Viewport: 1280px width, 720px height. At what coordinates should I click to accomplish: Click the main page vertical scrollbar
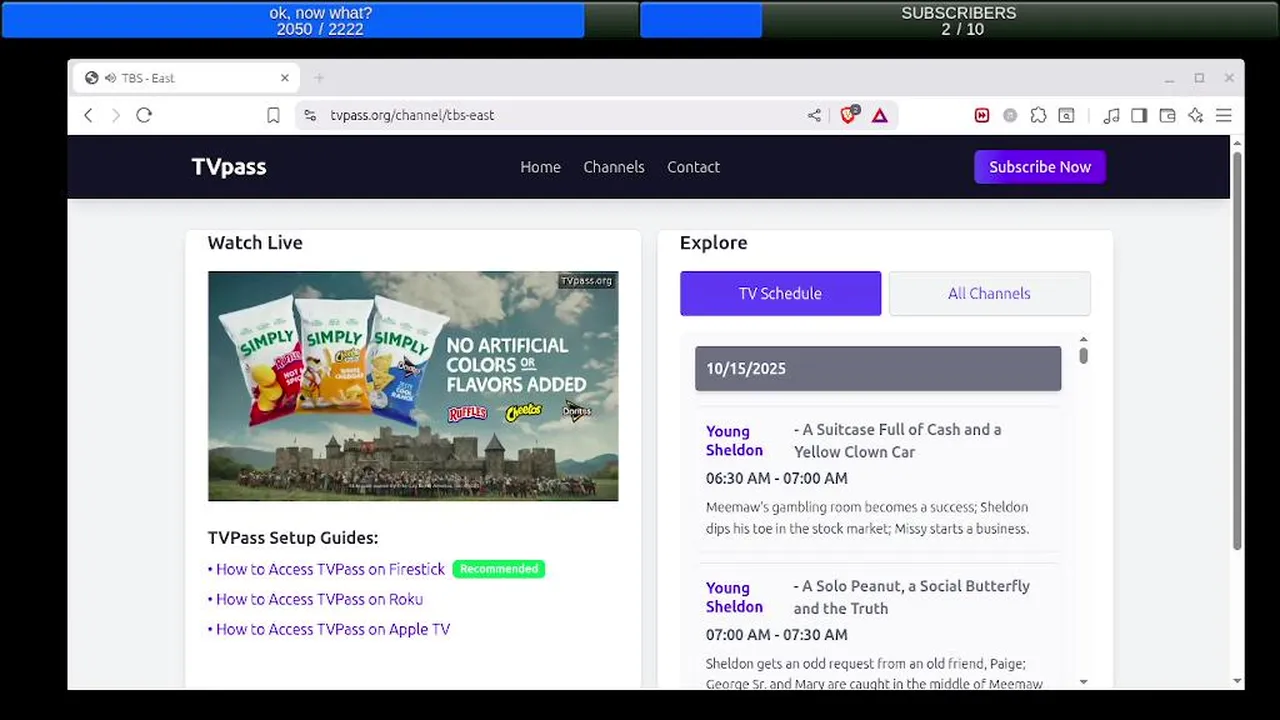pyautogui.click(x=1237, y=350)
